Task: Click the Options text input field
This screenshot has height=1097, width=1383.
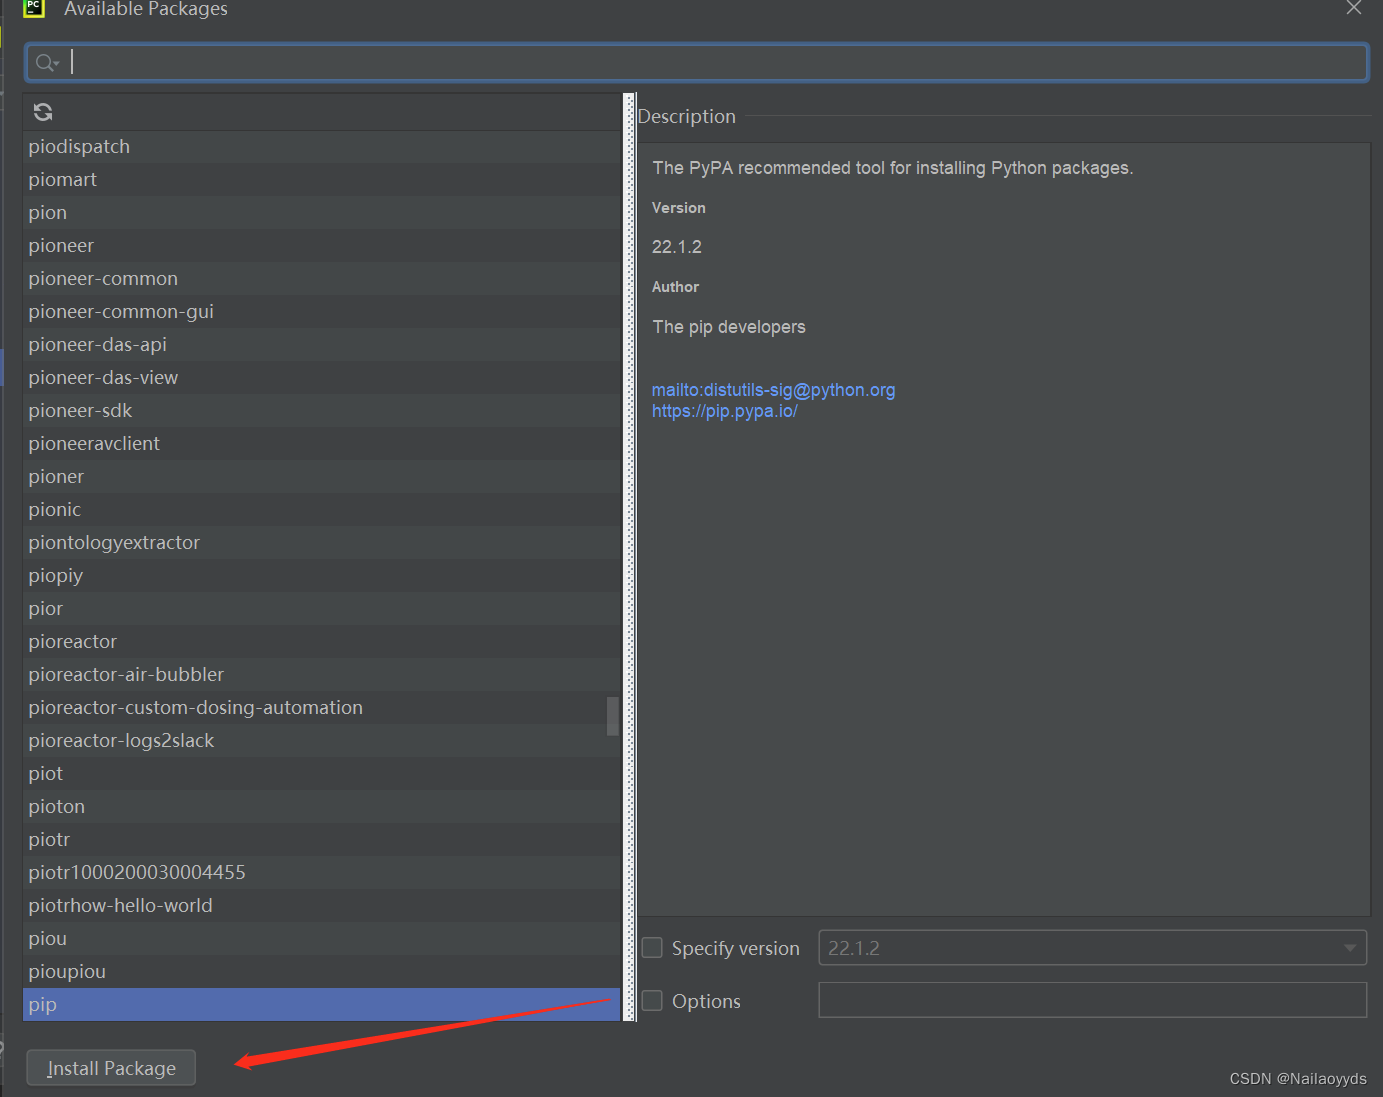Action: pyautogui.click(x=1092, y=1000)
